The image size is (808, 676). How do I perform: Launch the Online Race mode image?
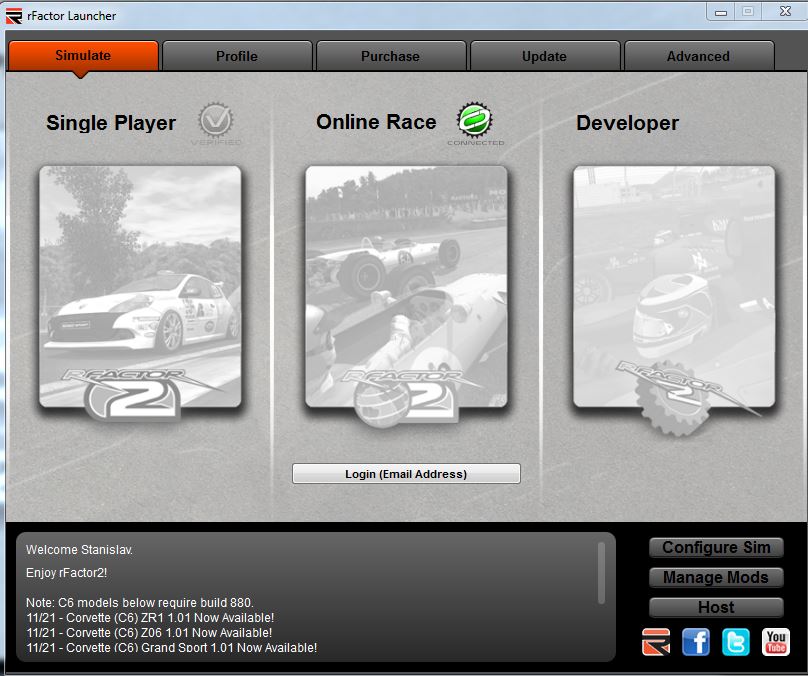(406, 288)
